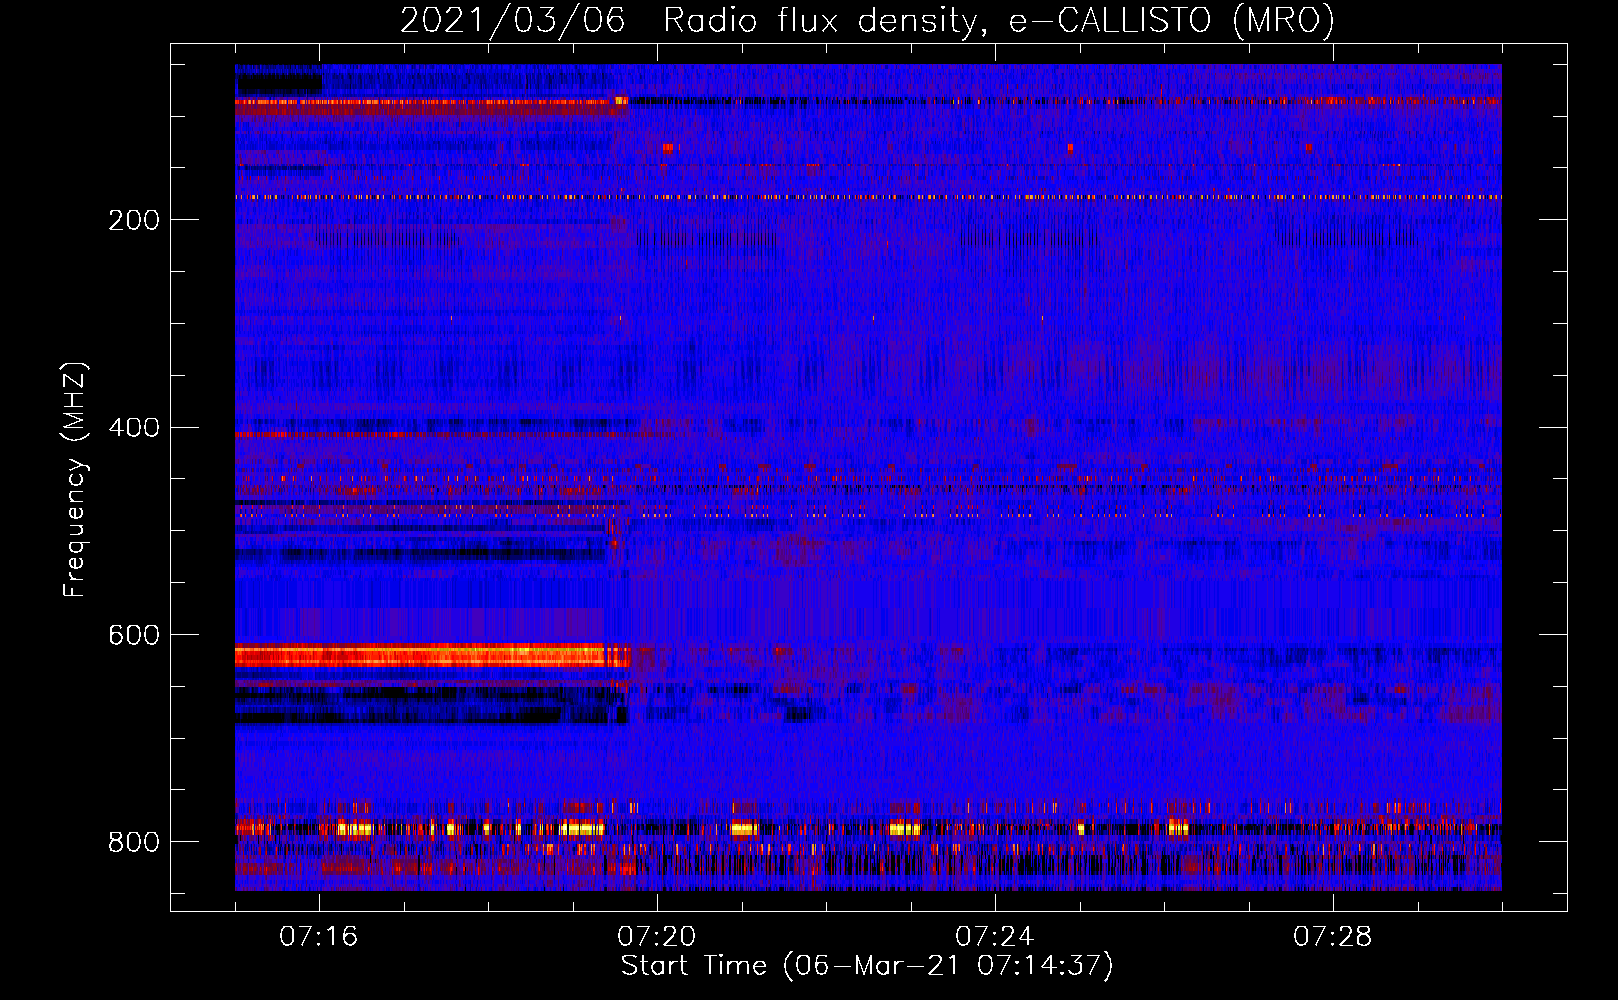Viewport: 1618px width, 1000px height.
Task: Click the bright yellow-red band near 620 MHz
Action: coord(432,657)
